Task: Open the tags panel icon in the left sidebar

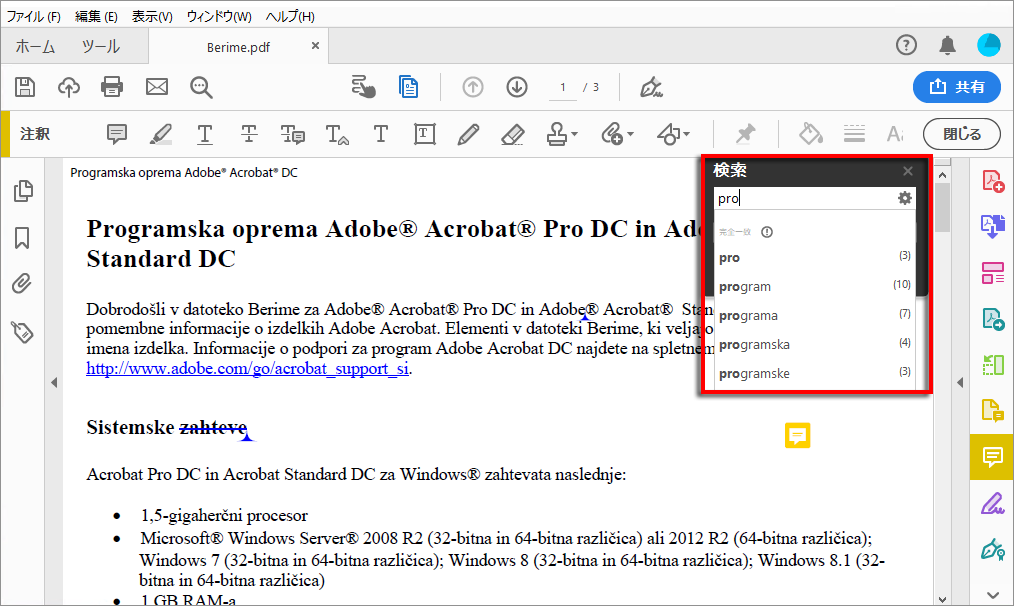Action: [22, 332]
